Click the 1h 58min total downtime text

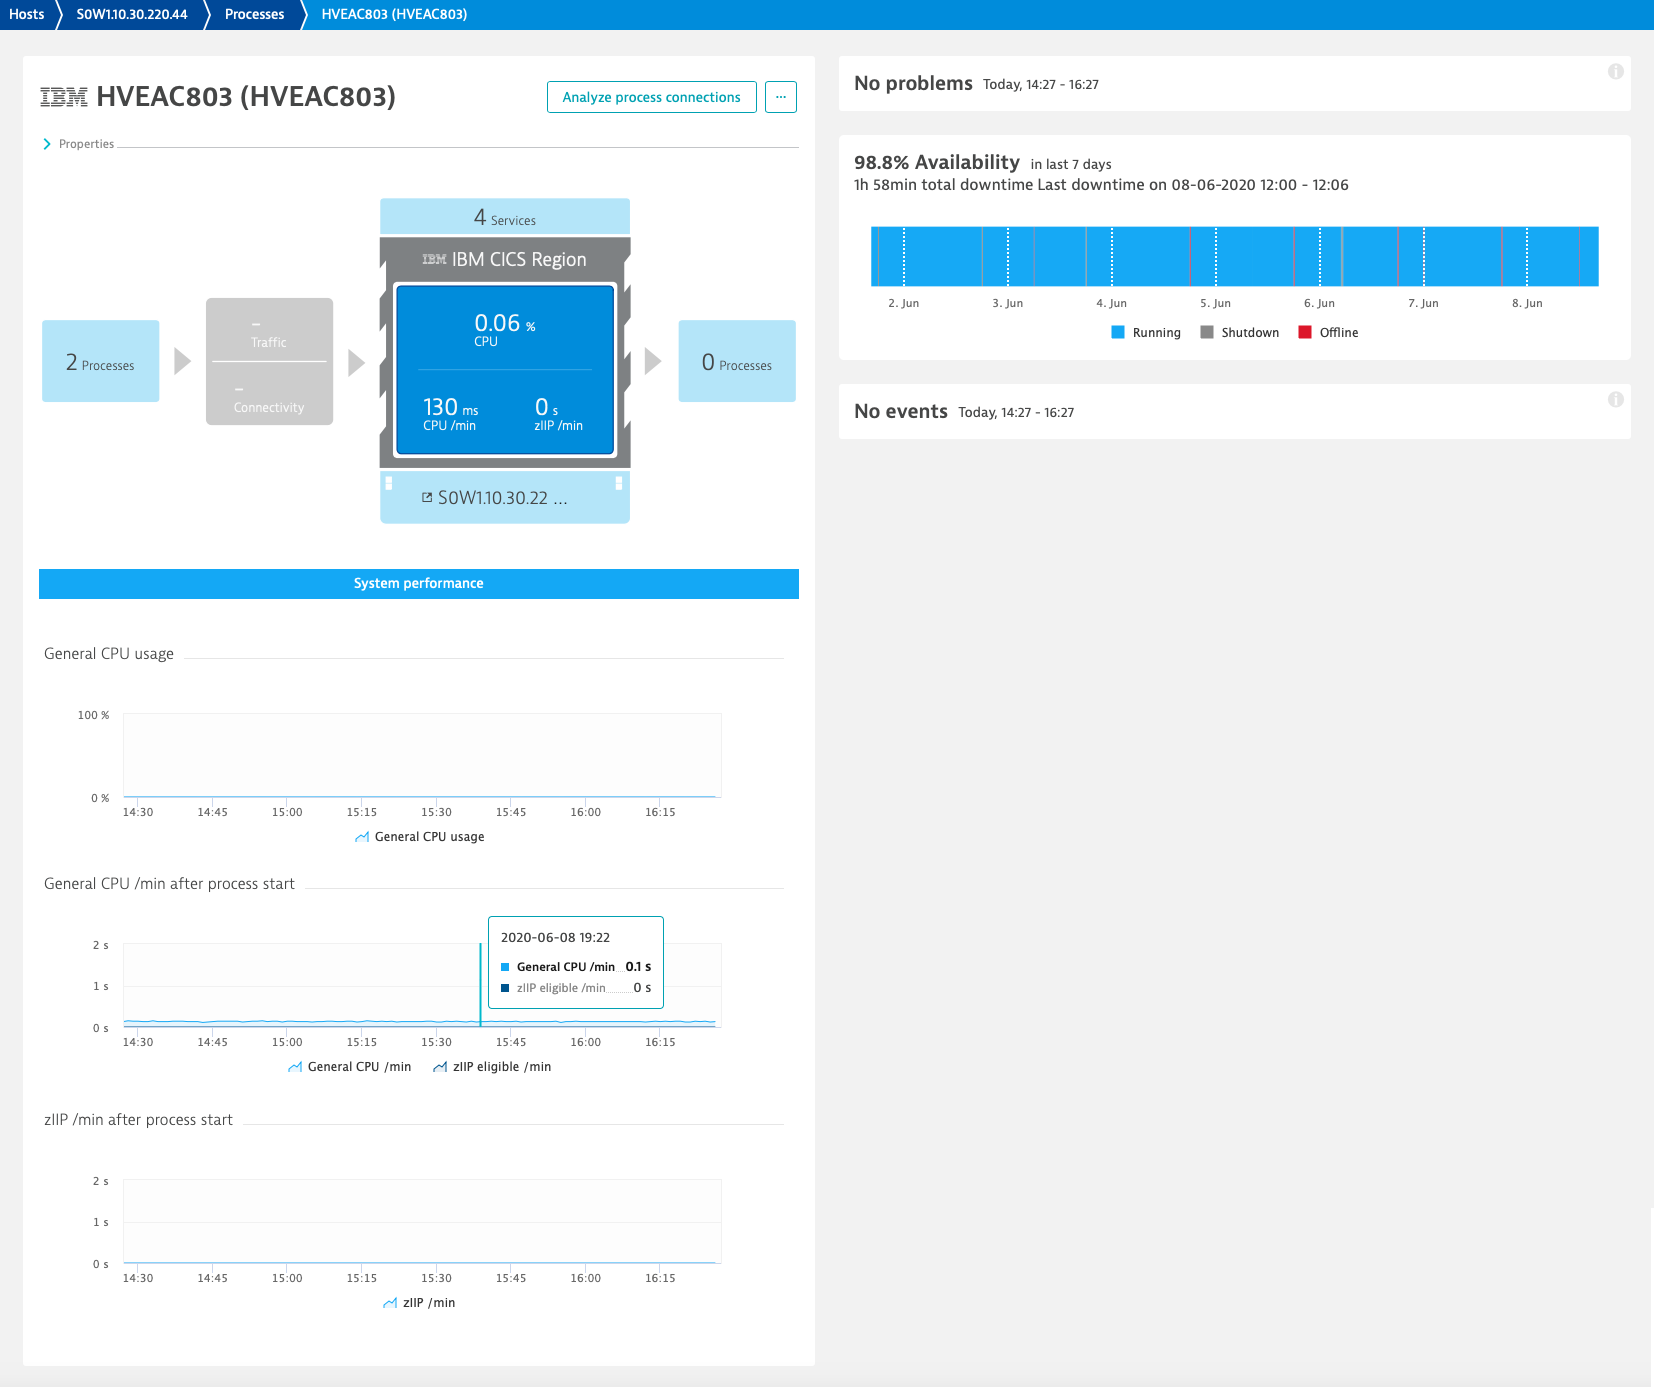pyautogui.click(x=943, y=185)
